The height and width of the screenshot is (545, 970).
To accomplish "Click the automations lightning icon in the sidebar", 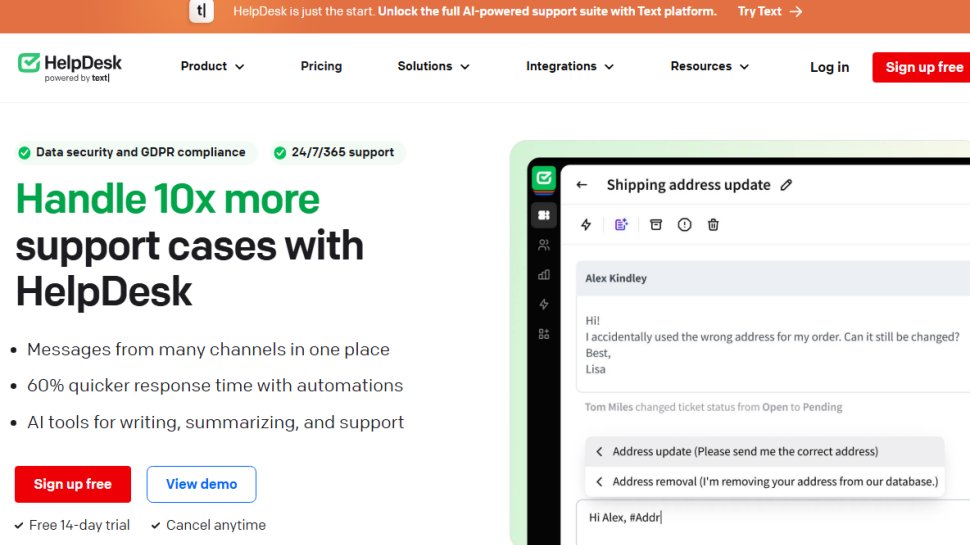I will pos(544,304).
